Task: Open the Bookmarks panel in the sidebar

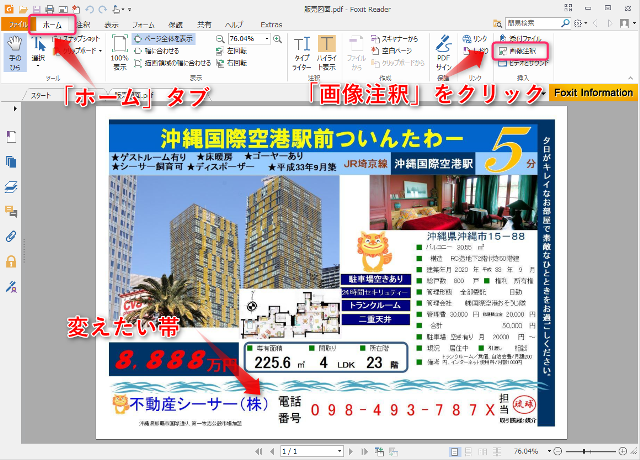Action: click(11, 136)
